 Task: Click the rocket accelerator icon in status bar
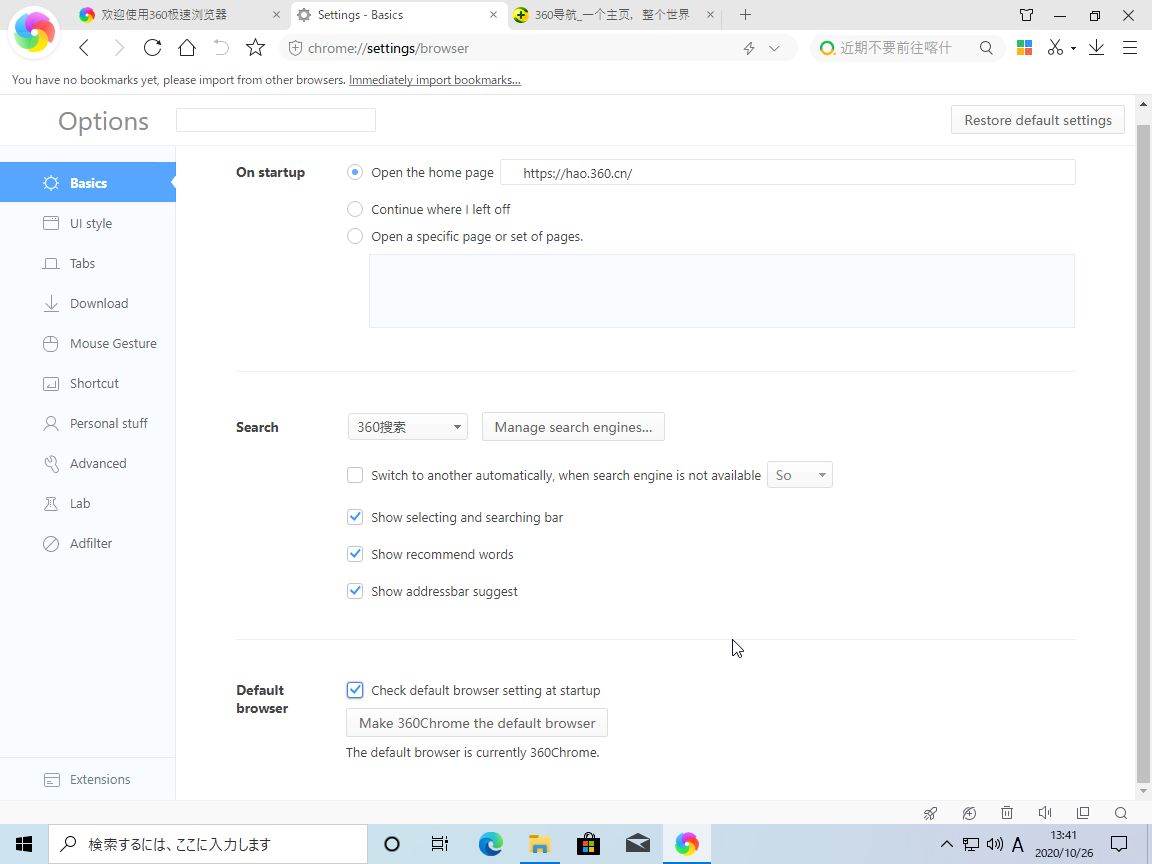click(930, 813)
